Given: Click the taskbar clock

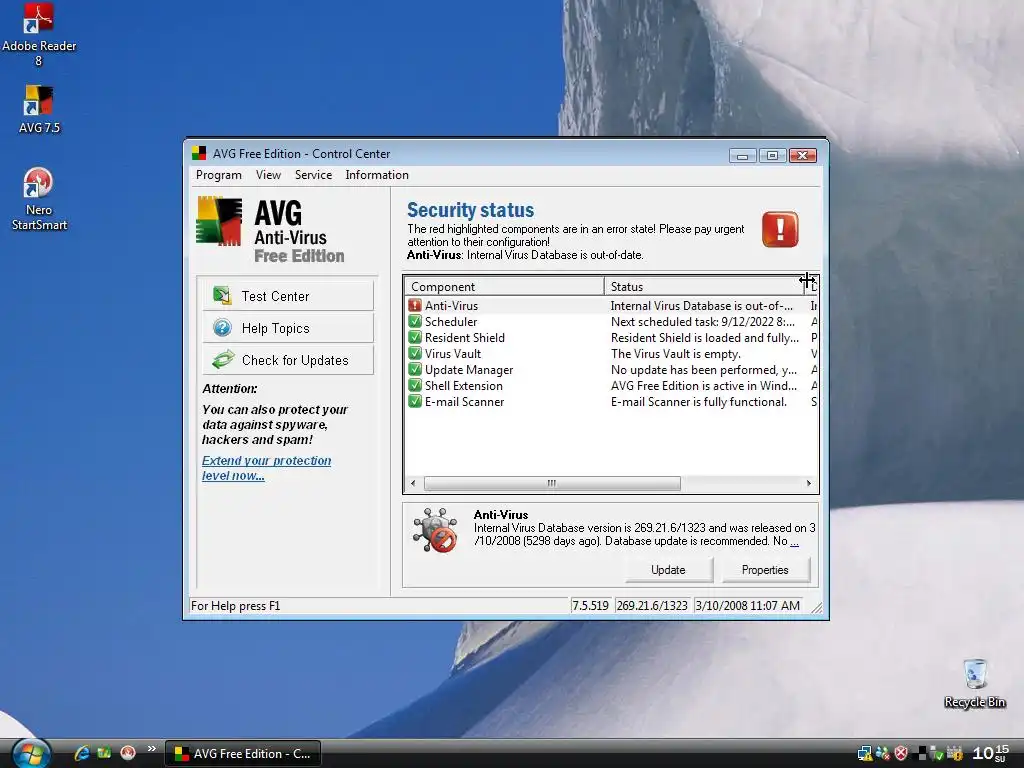Looking at the screenshot, I should (x=991, y=753).
